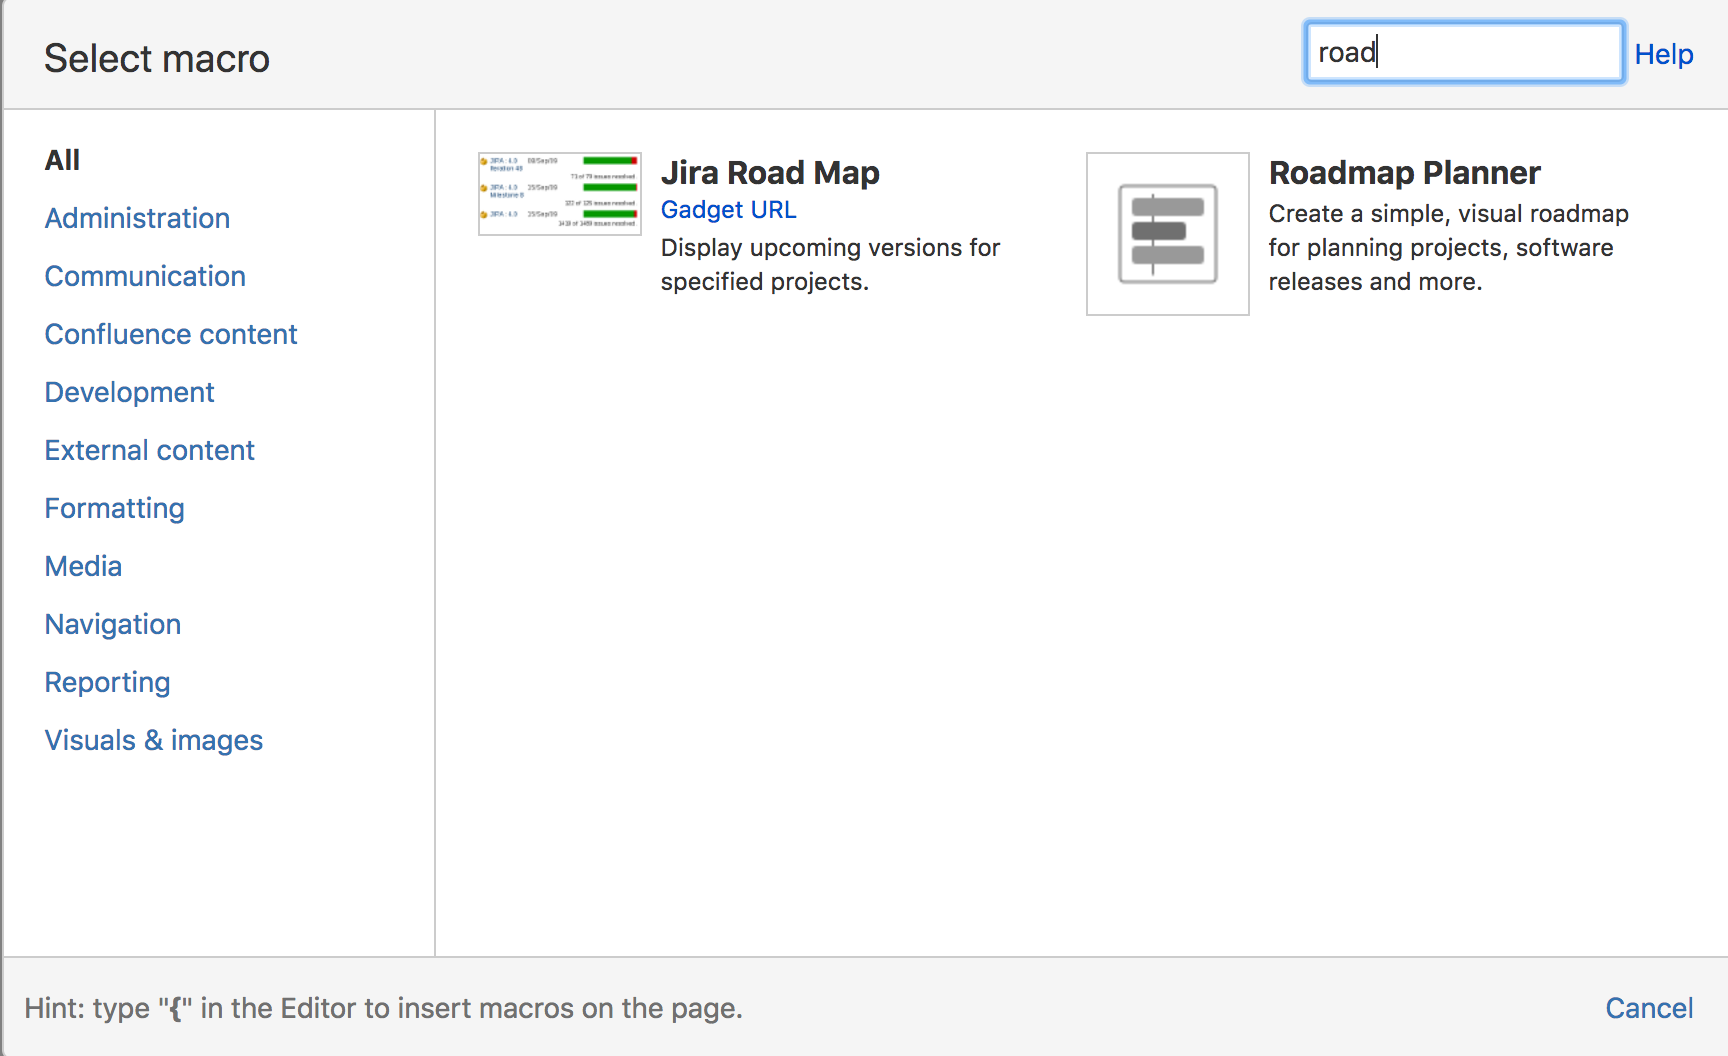This screenshot has height=1056, width=1728.
Task: Select the Navigation category
Action: pos(112,624)
